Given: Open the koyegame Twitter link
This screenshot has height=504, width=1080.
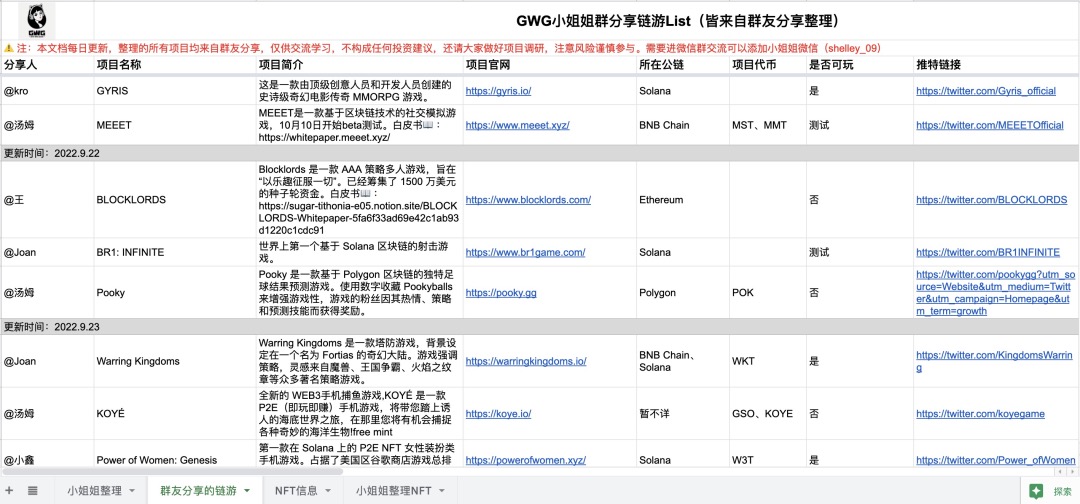Looking at the screenshot, I should [x=980, y=414].
